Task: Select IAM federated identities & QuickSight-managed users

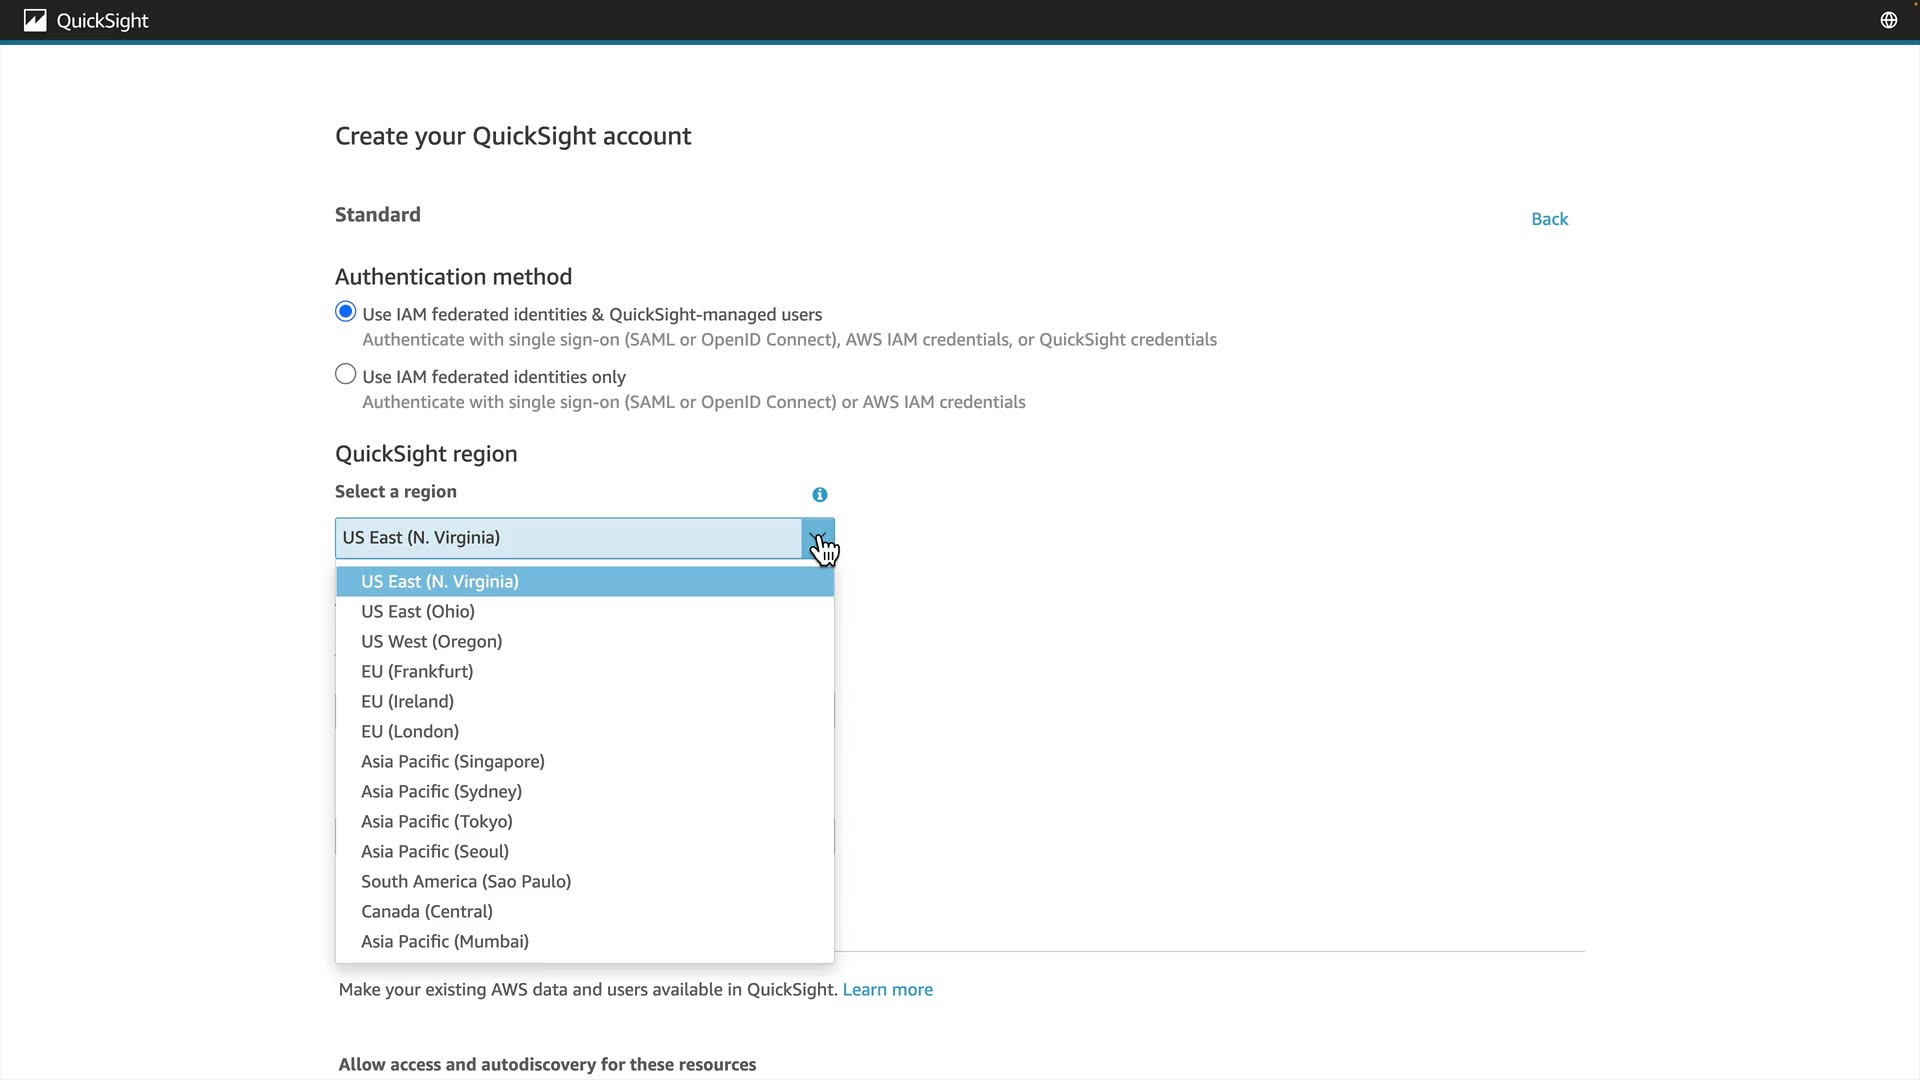Action: click(x=346, y=312)
